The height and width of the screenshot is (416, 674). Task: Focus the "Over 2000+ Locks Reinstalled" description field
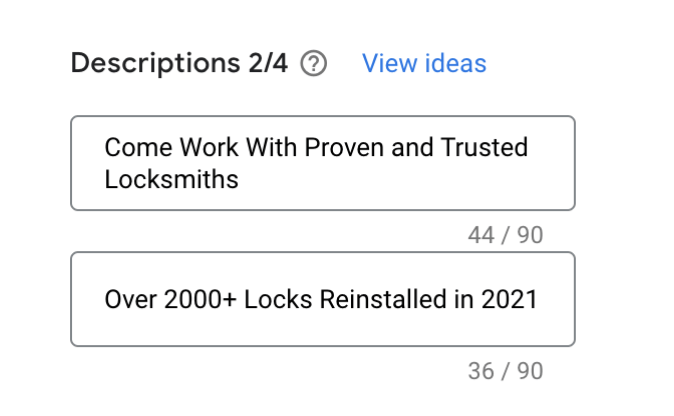(322, 299)
